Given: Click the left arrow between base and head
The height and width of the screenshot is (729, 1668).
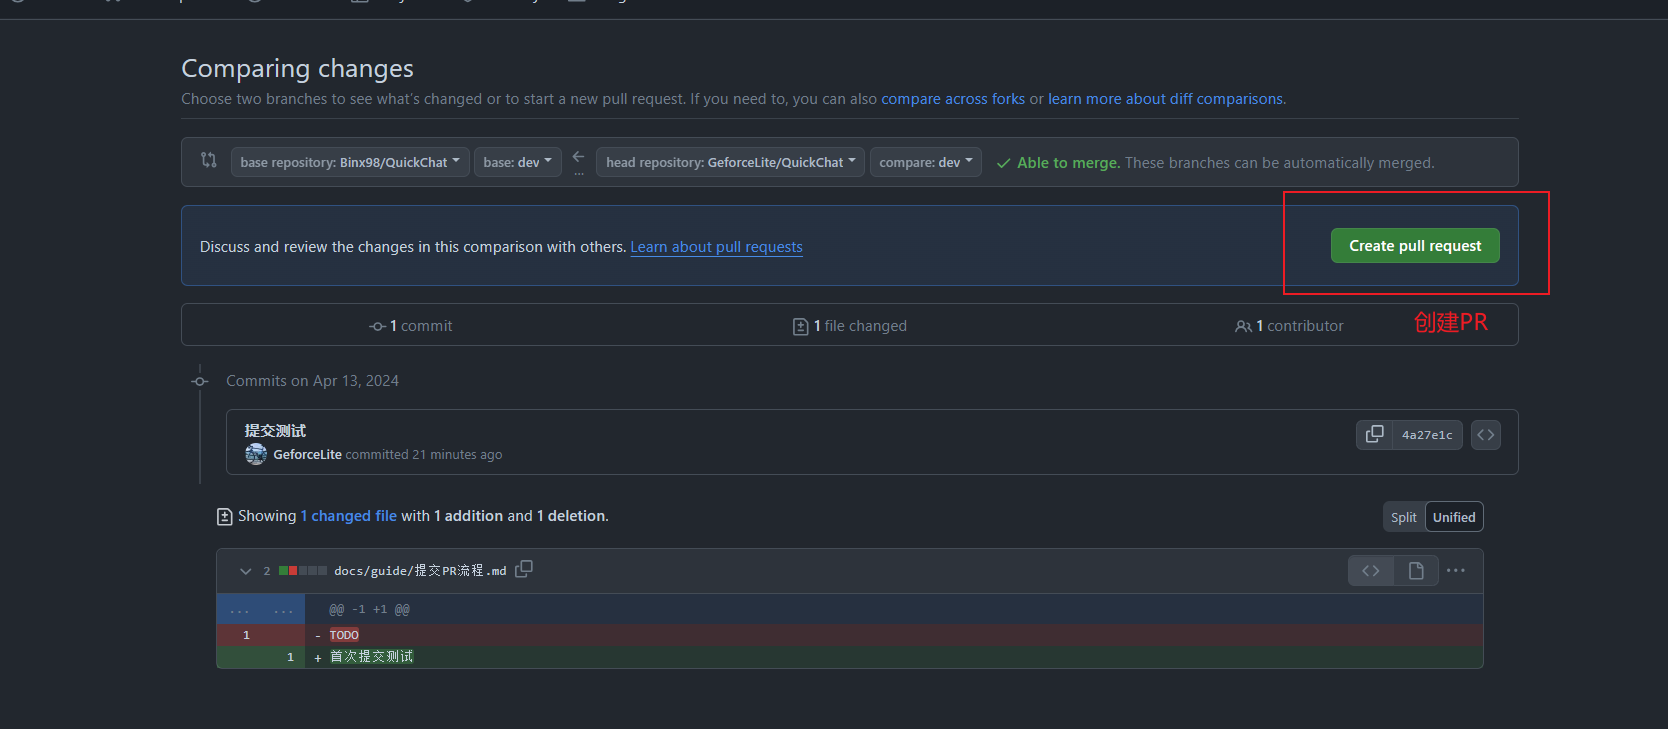Looking at the screenshot, I should 578,157.
